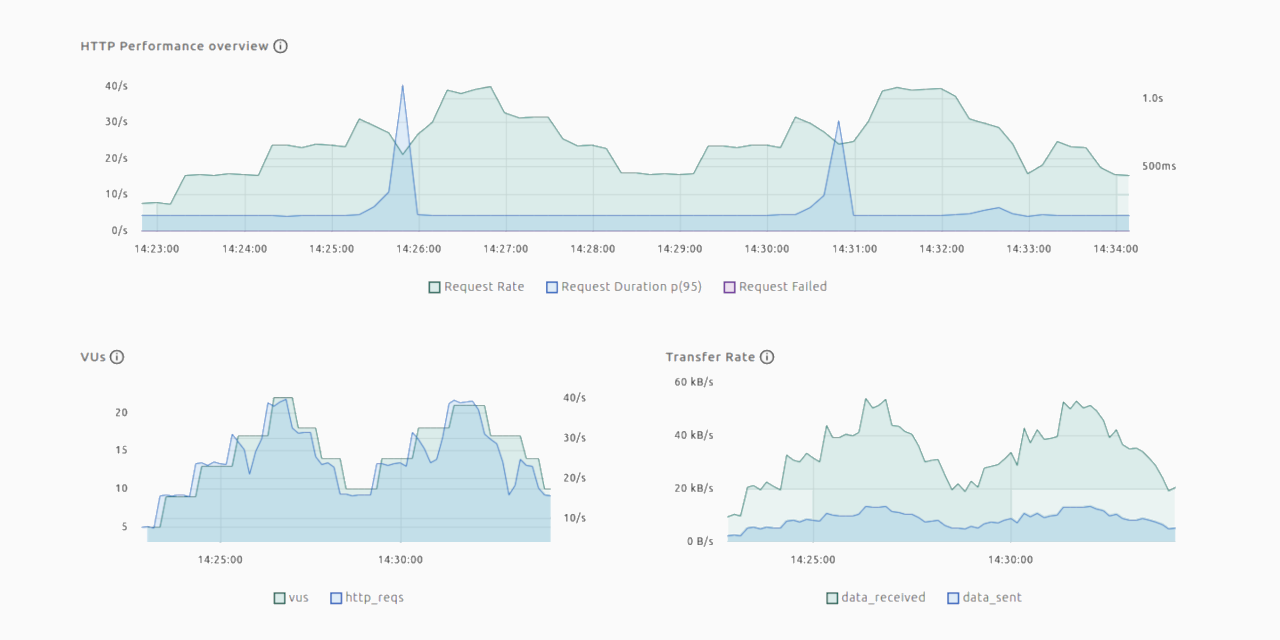The width and height of the screenshot is (1280, 640).
Task: Click the Request Duration p(95) legend swatch
Action: click(552, 287)
